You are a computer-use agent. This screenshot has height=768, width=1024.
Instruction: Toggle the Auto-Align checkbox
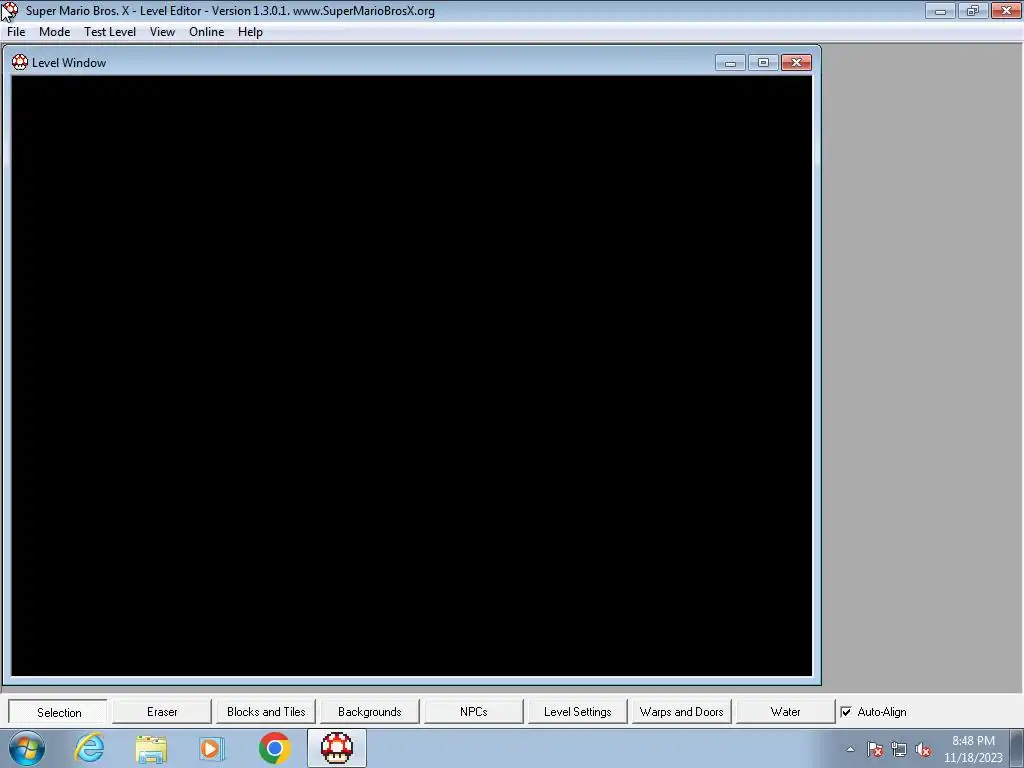846,712
